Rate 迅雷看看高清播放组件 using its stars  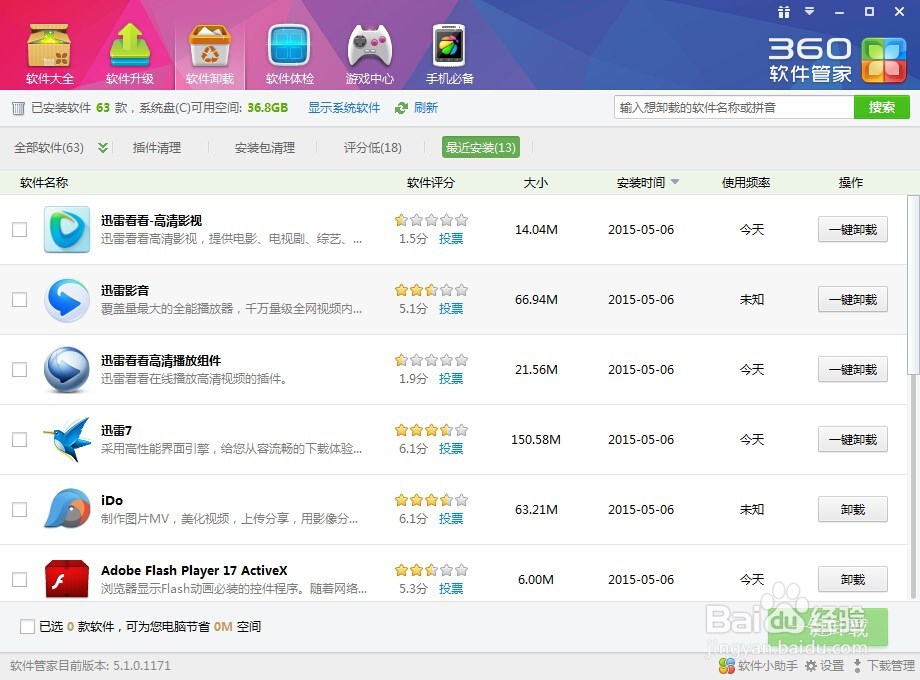pyautogui.click(x=431, y=360)
